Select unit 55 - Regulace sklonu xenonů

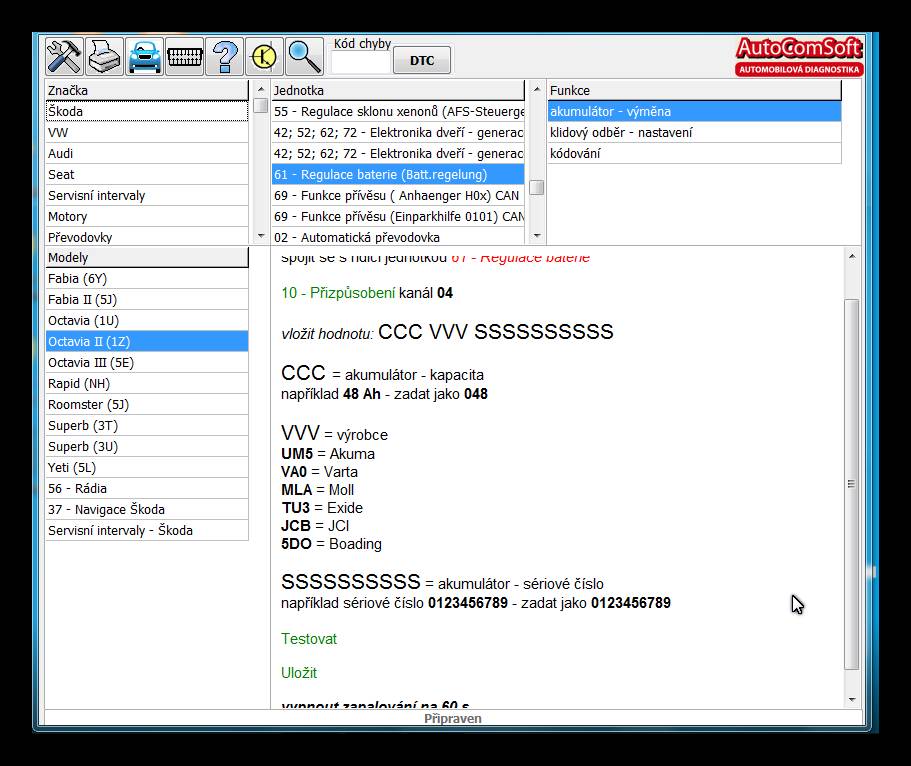click(398, 112)
